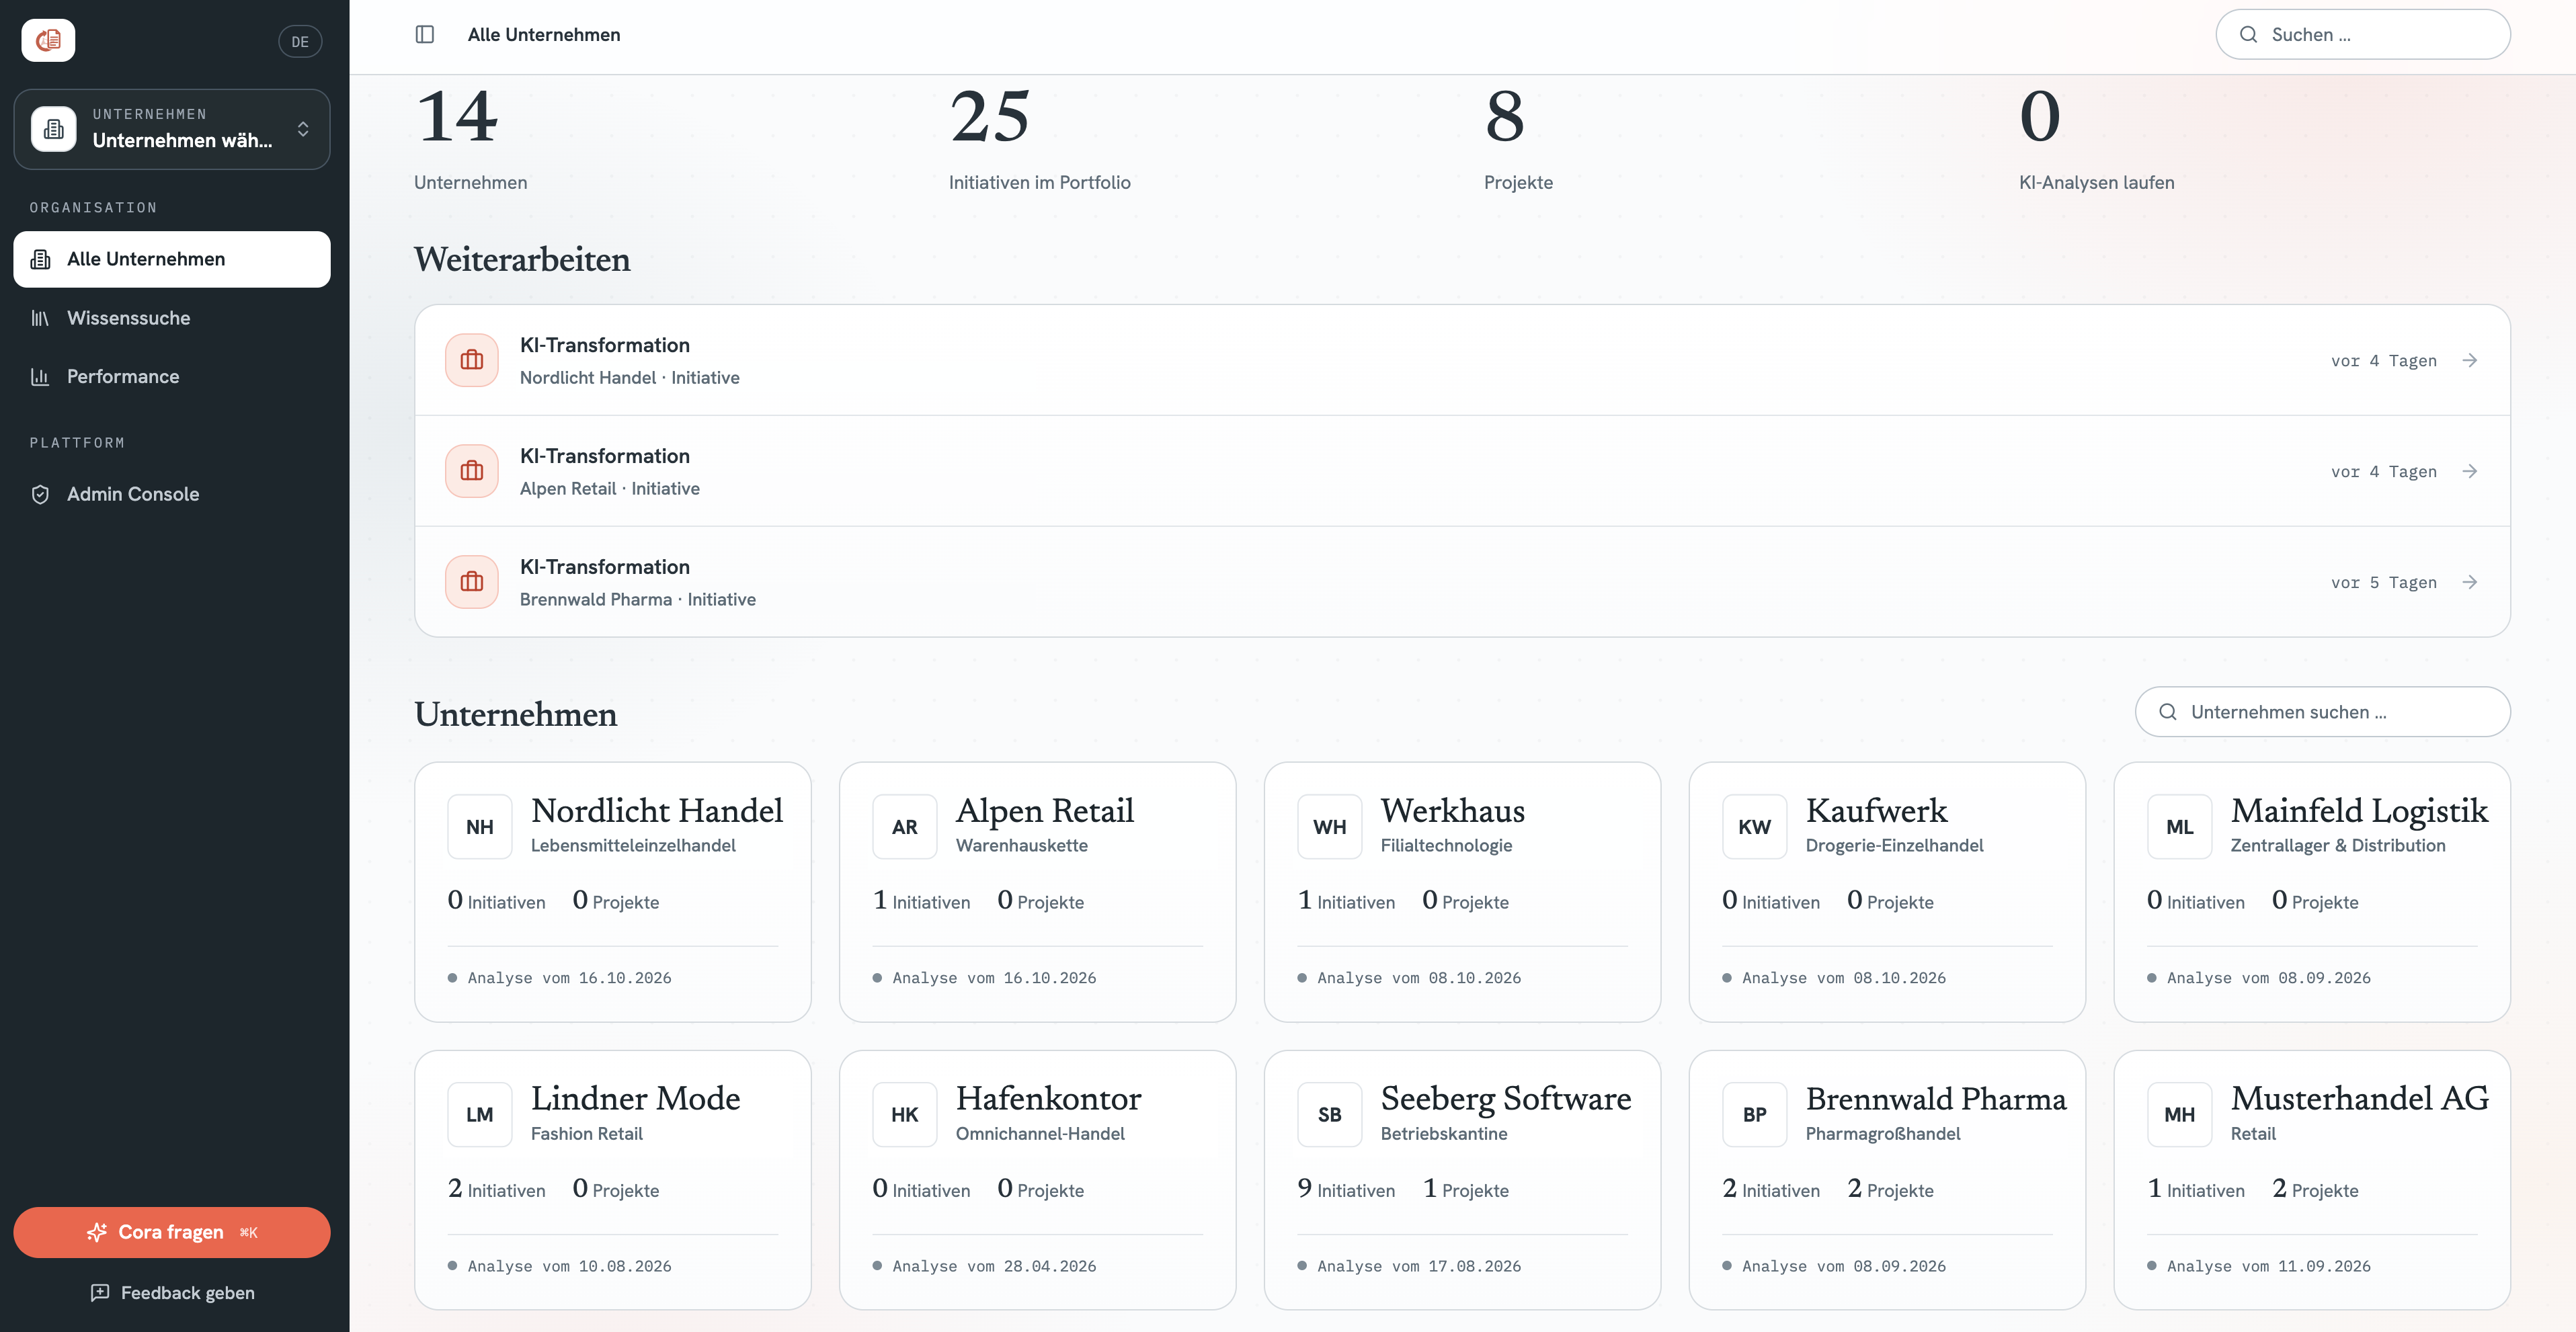Click '9 Initiativen' on Seeberg Software card
Image resolution: width=2576 pixels, height=1332 pixels.
point(1346,1189)
